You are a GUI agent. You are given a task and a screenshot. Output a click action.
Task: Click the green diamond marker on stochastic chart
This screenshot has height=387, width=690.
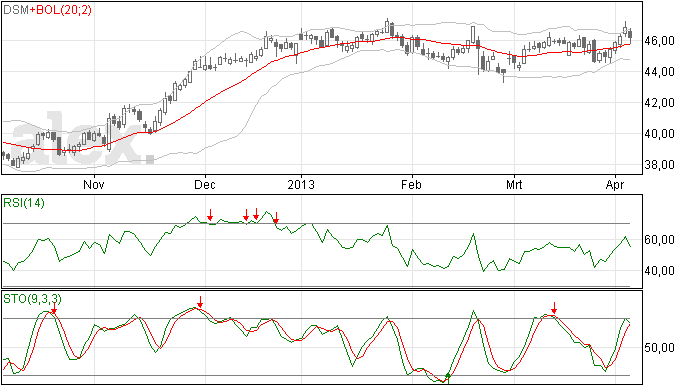tap(448, 376)
